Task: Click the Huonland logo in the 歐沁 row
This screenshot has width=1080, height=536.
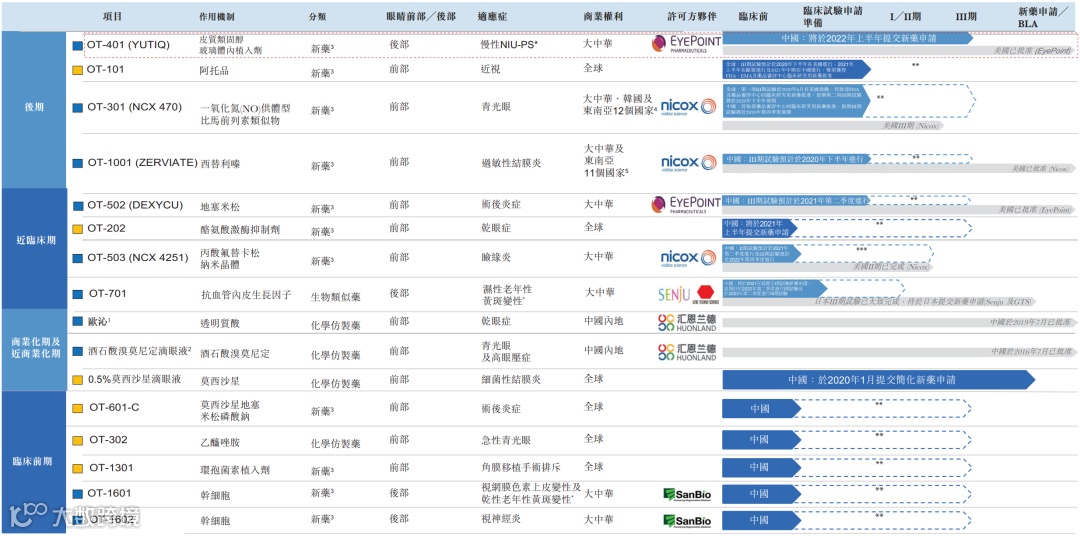Action: coord(687,322)
